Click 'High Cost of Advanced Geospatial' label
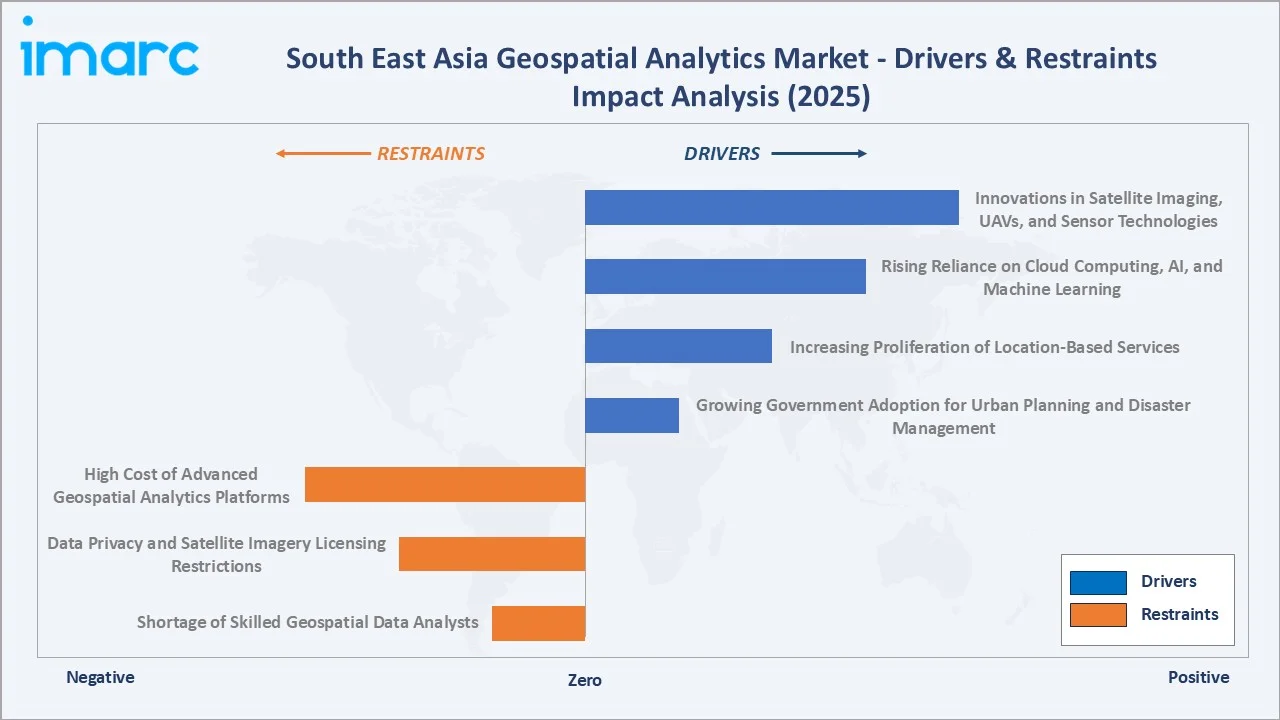1280x720 pixels. pyautogui.click(x=171, y=485)
